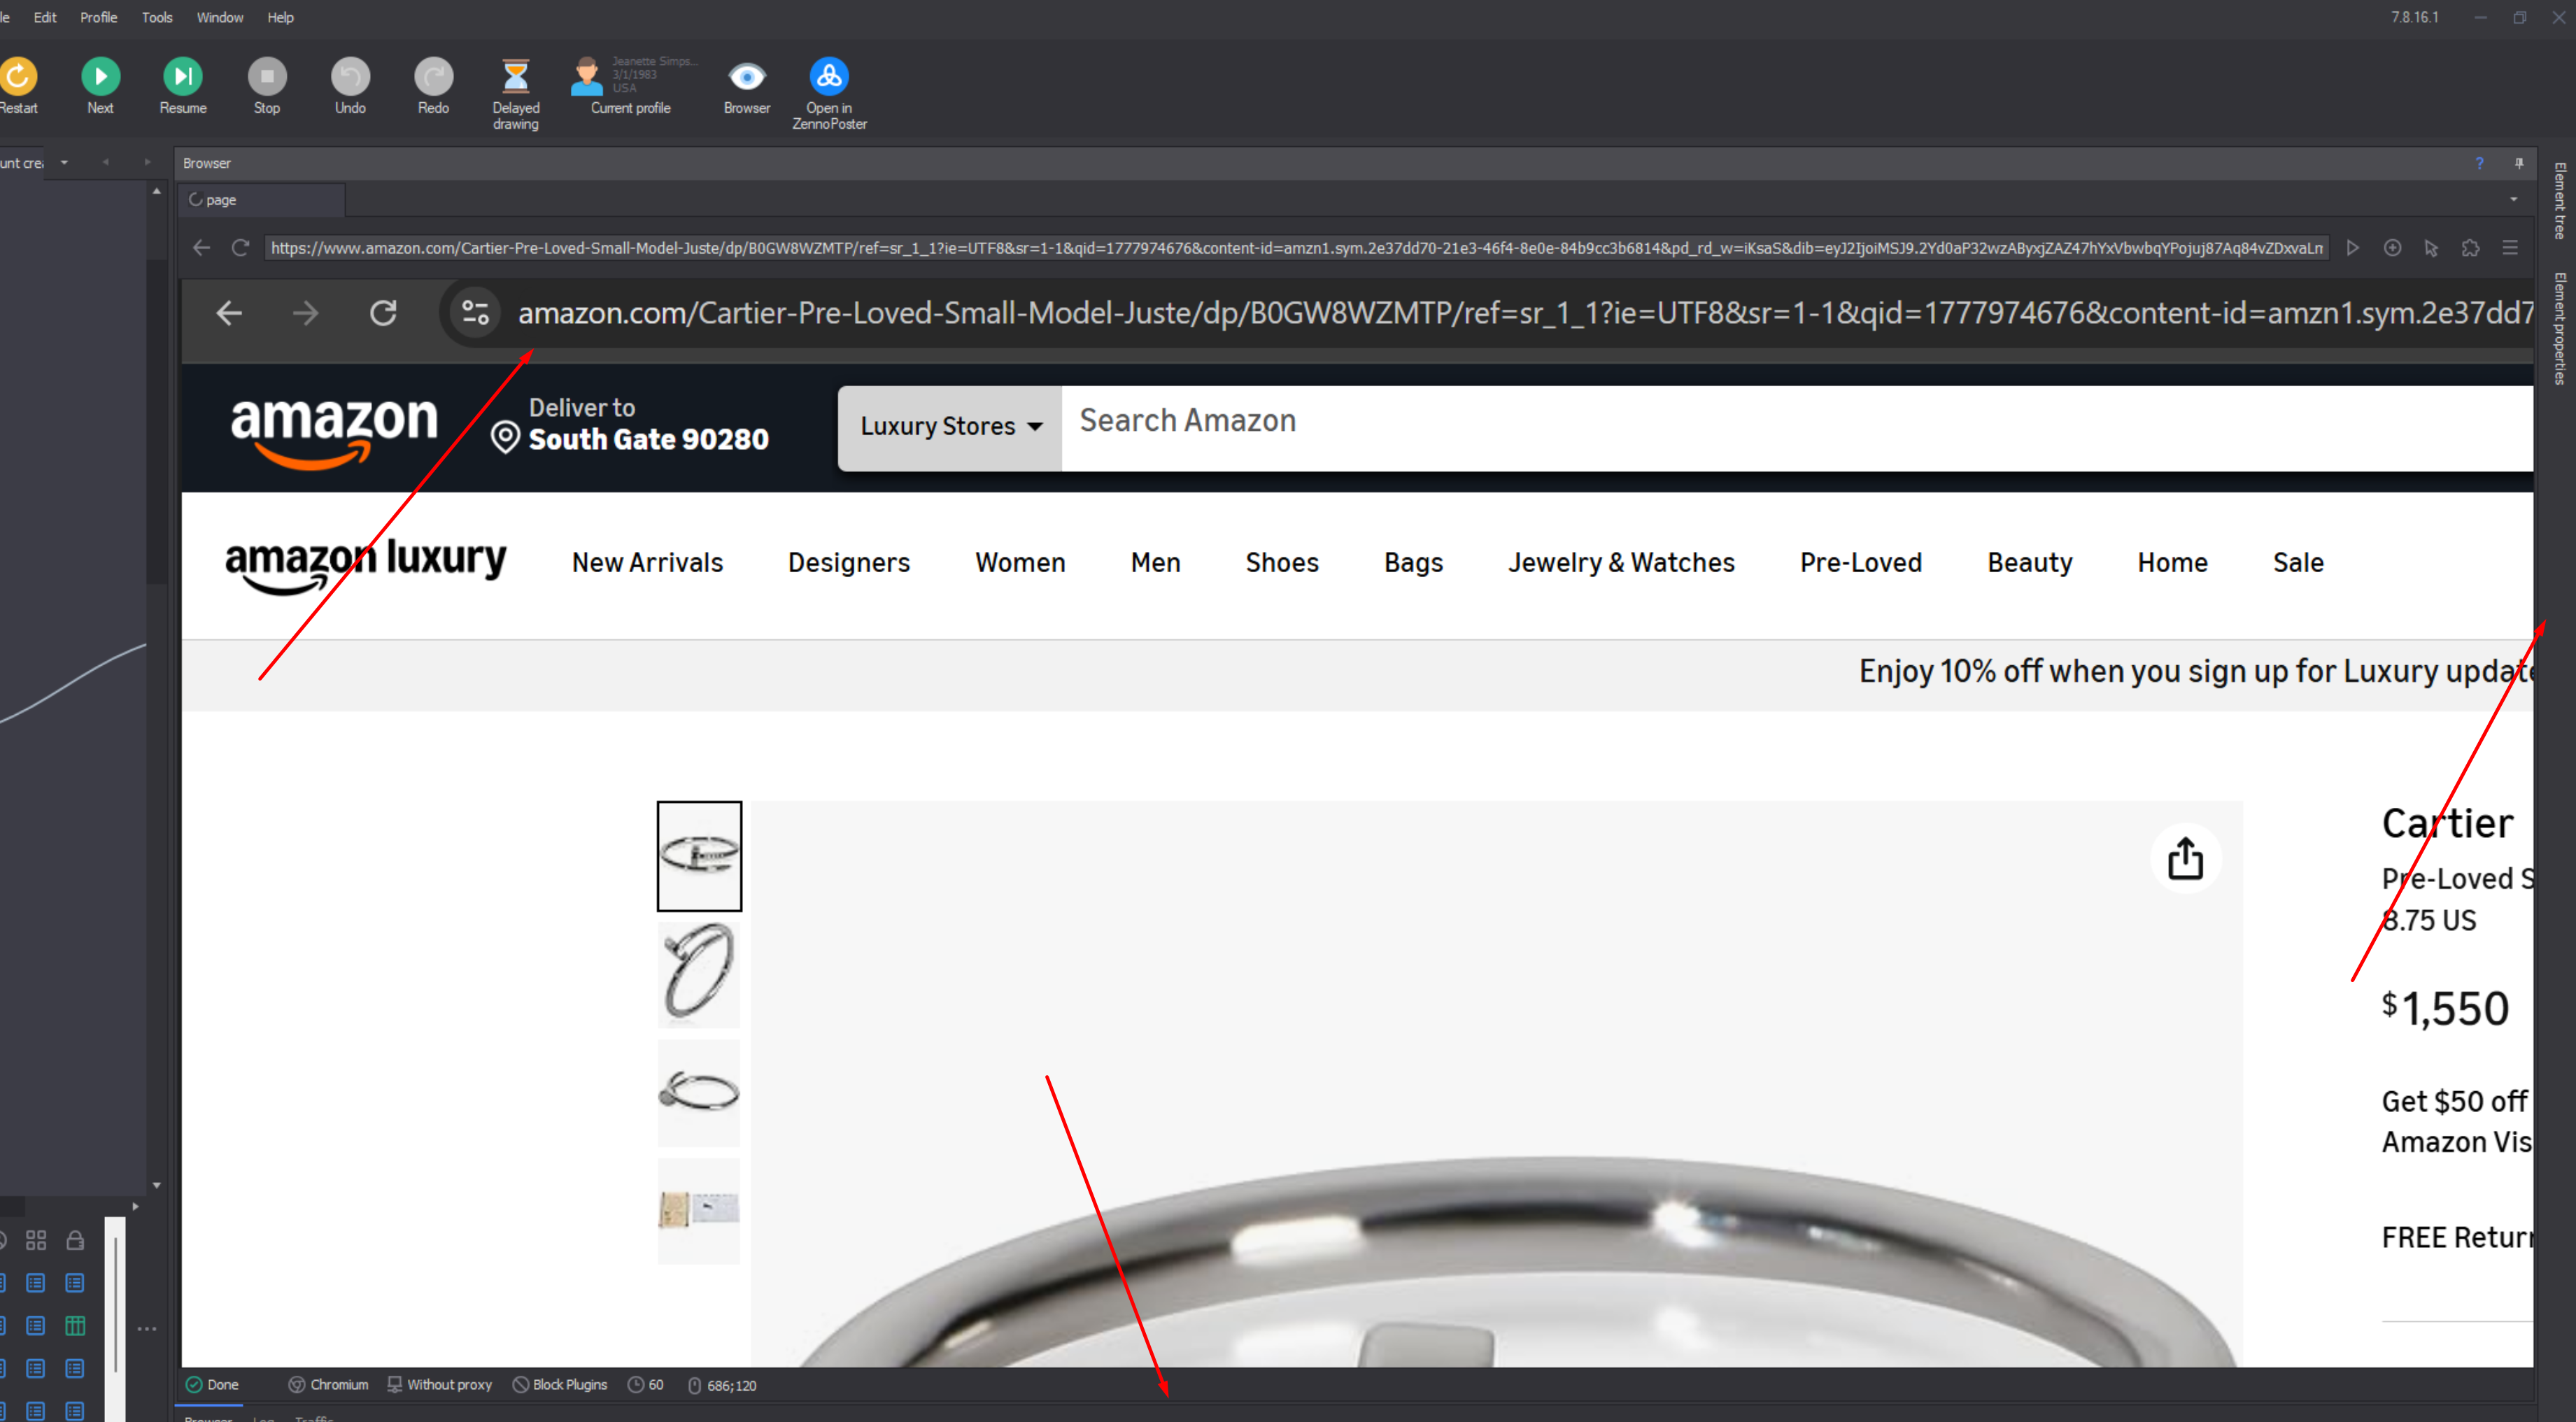
Task: Click the triangle go icon after the URL field
Action: click(x=2353, y=248)
